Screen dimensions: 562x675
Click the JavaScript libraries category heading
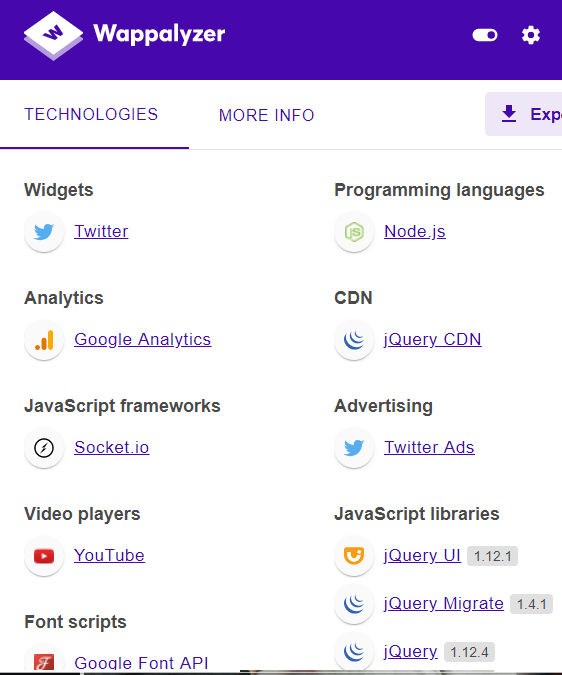pyautogui.click(x=417, y=514)
